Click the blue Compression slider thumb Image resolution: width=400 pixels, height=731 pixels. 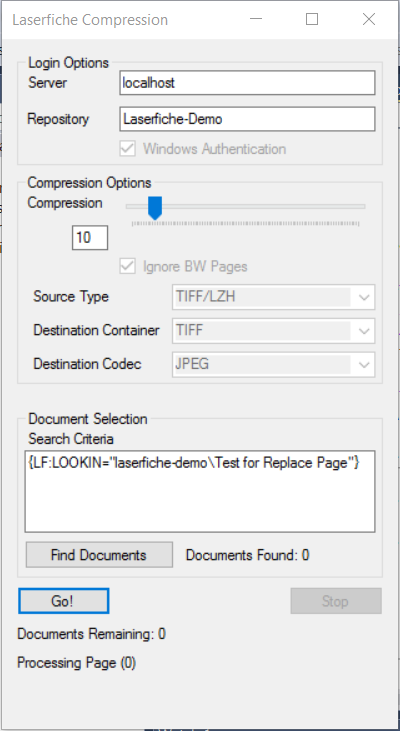coord(155,207)
